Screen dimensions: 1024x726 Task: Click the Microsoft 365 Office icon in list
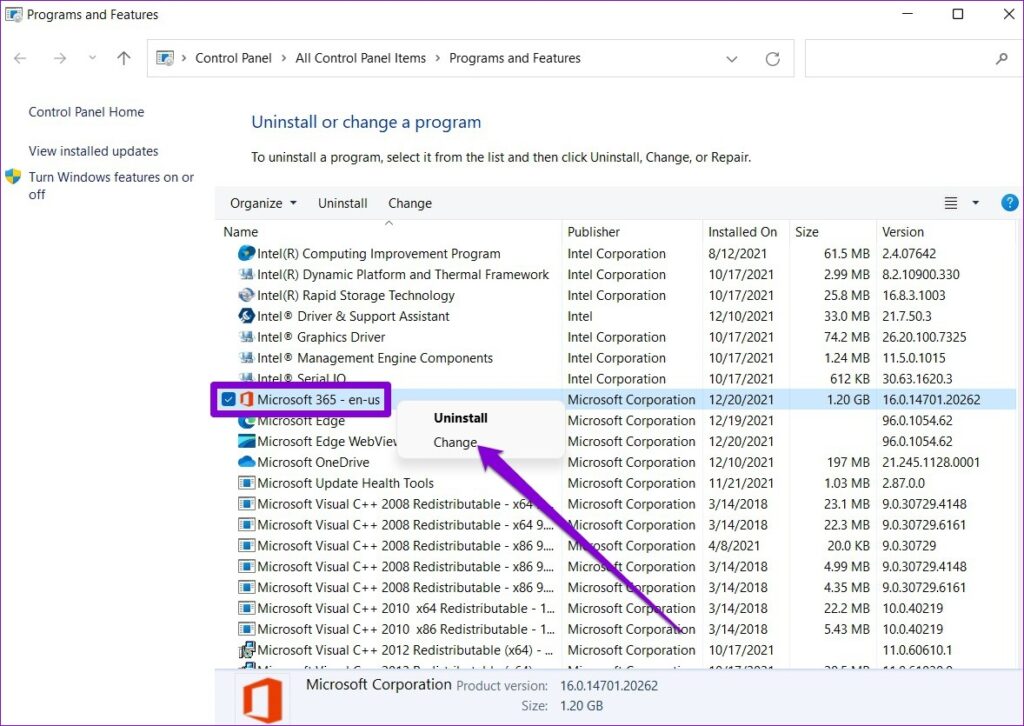(x=246, y=400)
